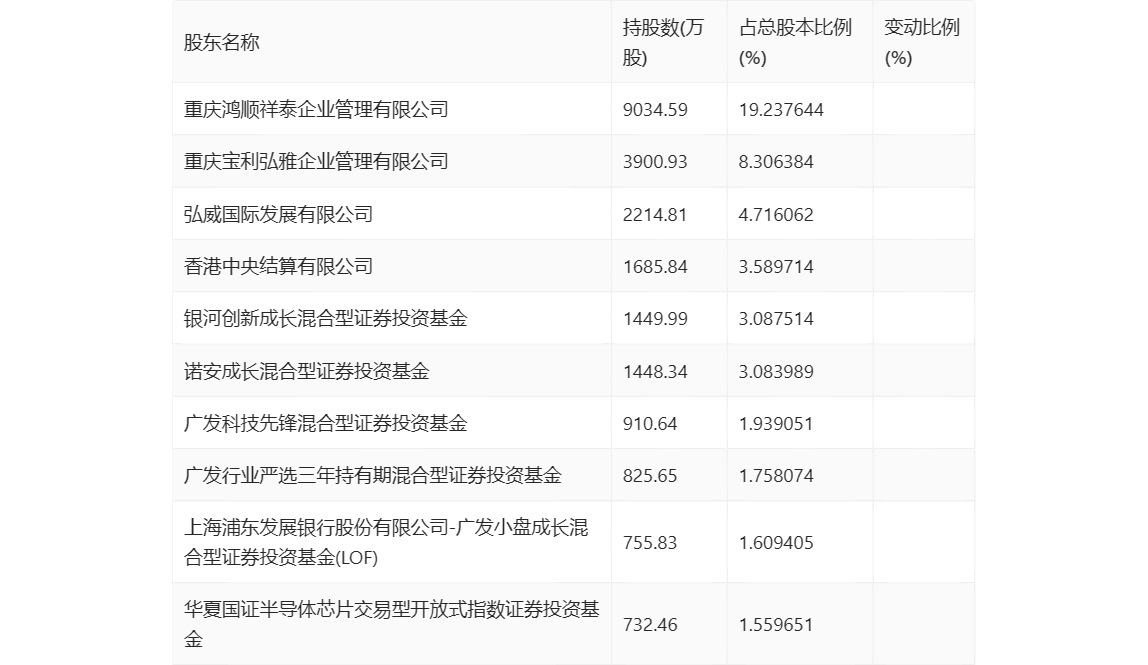Click percentage value 1.939051
This screenshot has height=665, width=1148.
pos(776,423)
